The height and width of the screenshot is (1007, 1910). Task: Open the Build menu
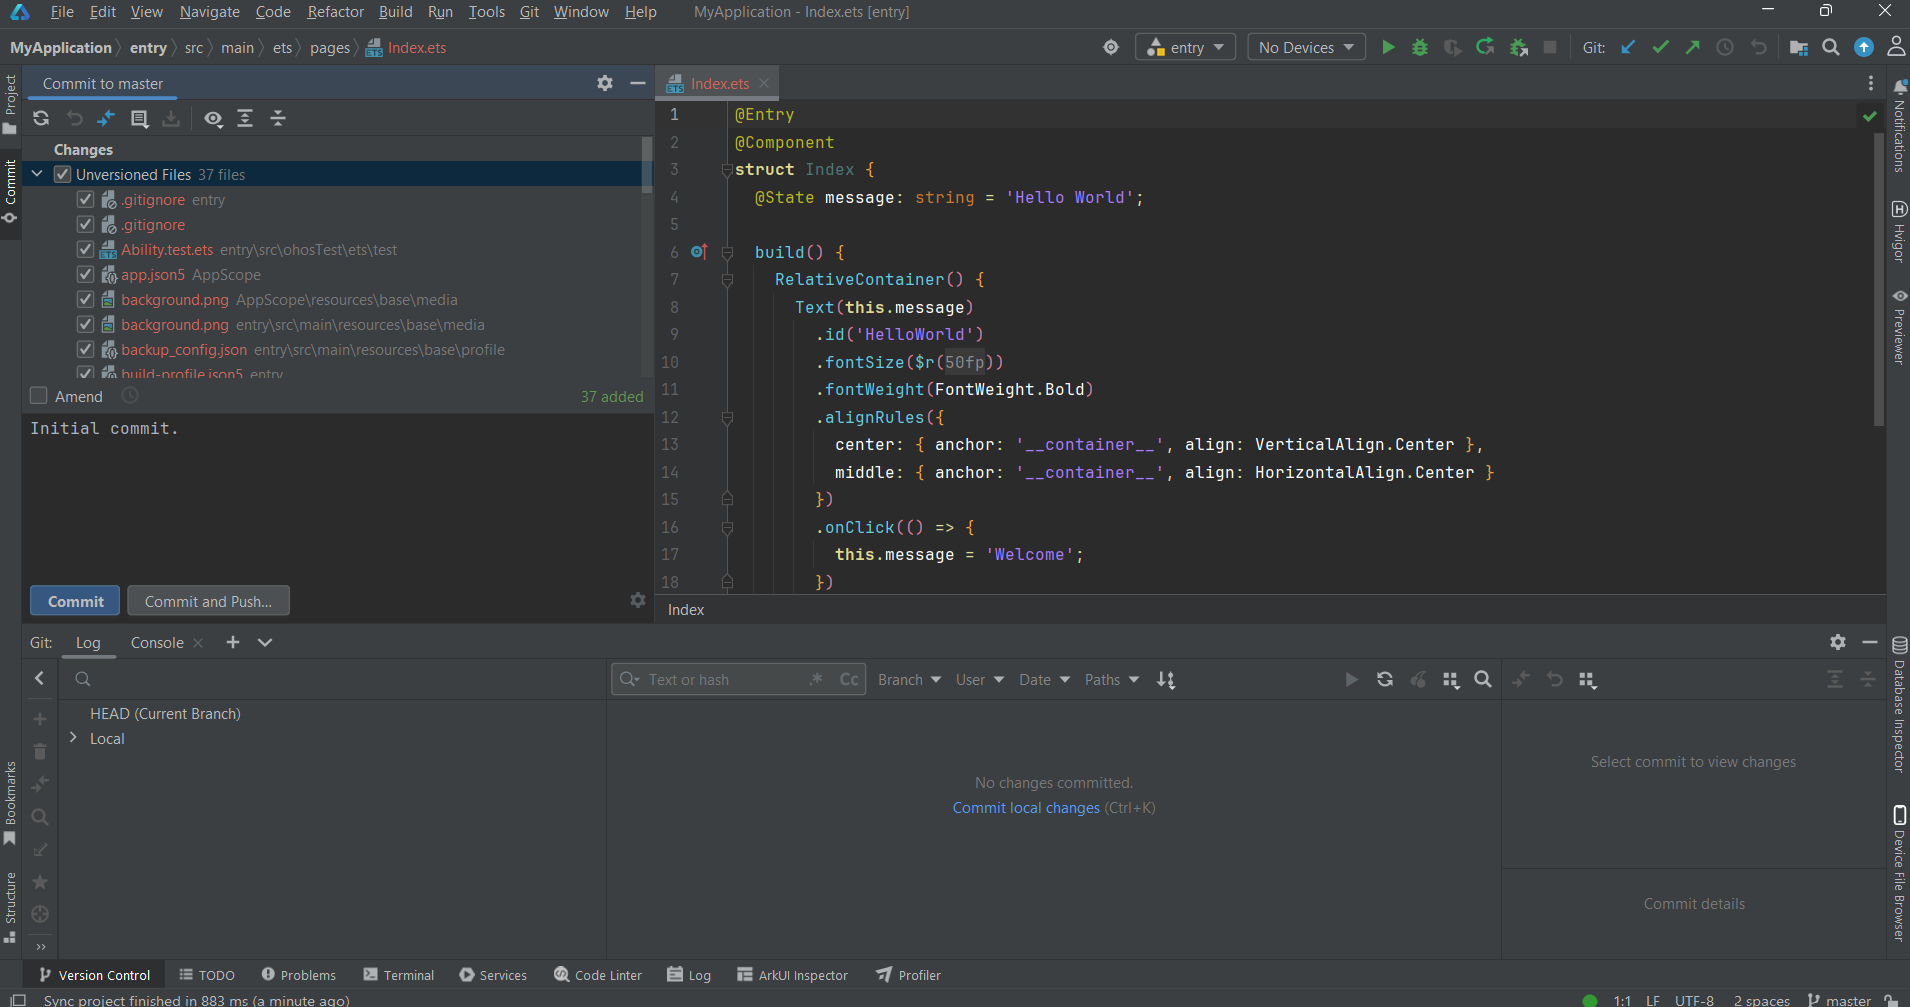coord(396,12)
